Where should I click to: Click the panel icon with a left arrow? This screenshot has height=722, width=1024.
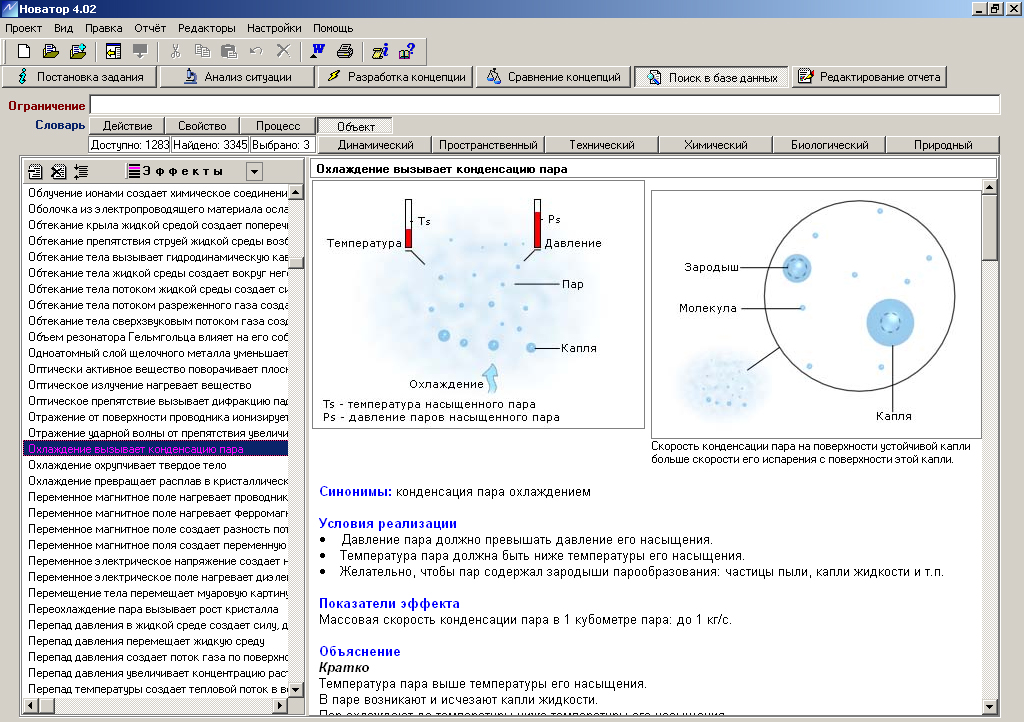[x=113, y=51]
